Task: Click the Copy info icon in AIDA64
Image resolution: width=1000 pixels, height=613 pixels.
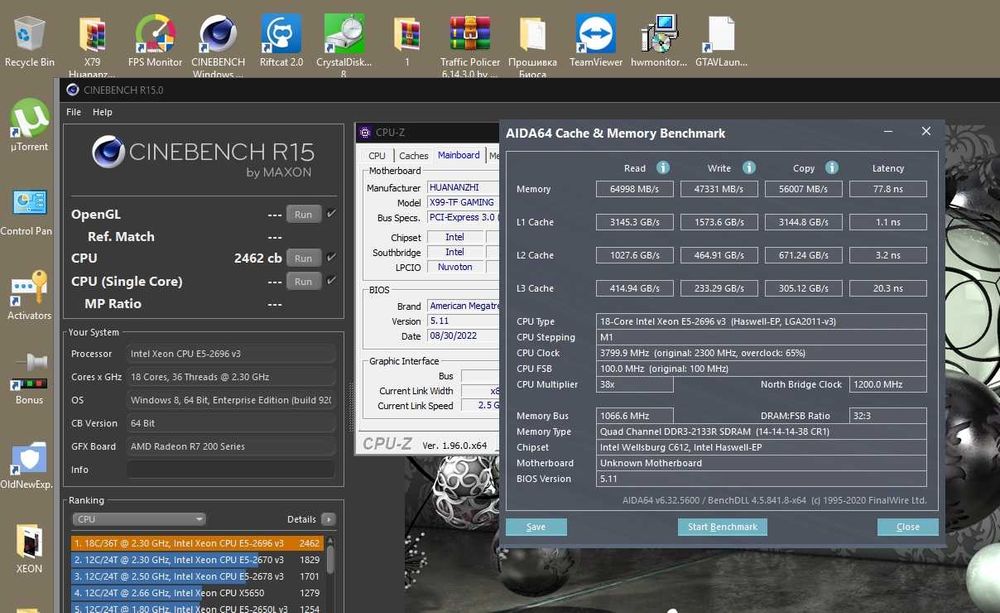Action: tap(832, 168)
